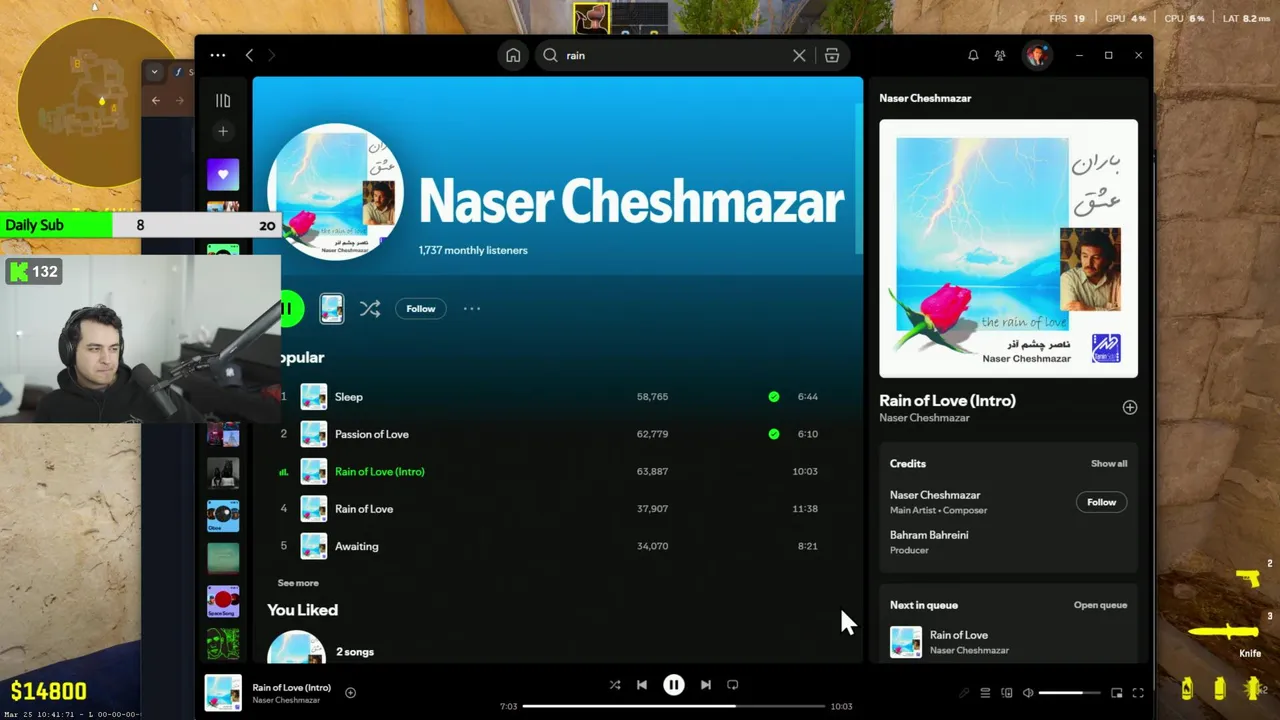Viewport: 1280px width, 720px height.
Task: Open the Browse icon beside the search bar
Action: pos(832,55)
